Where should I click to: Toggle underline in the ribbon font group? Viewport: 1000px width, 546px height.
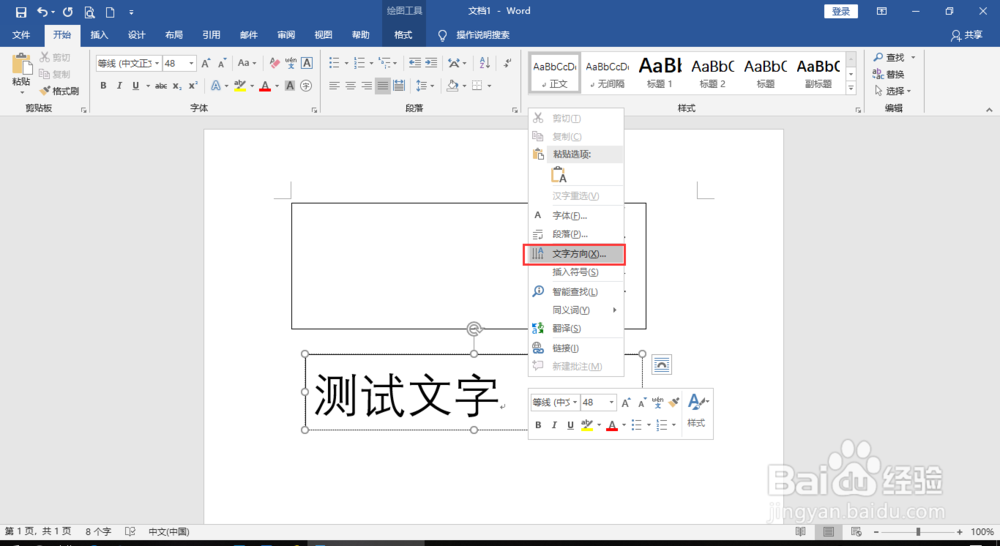tap(135, 85)
